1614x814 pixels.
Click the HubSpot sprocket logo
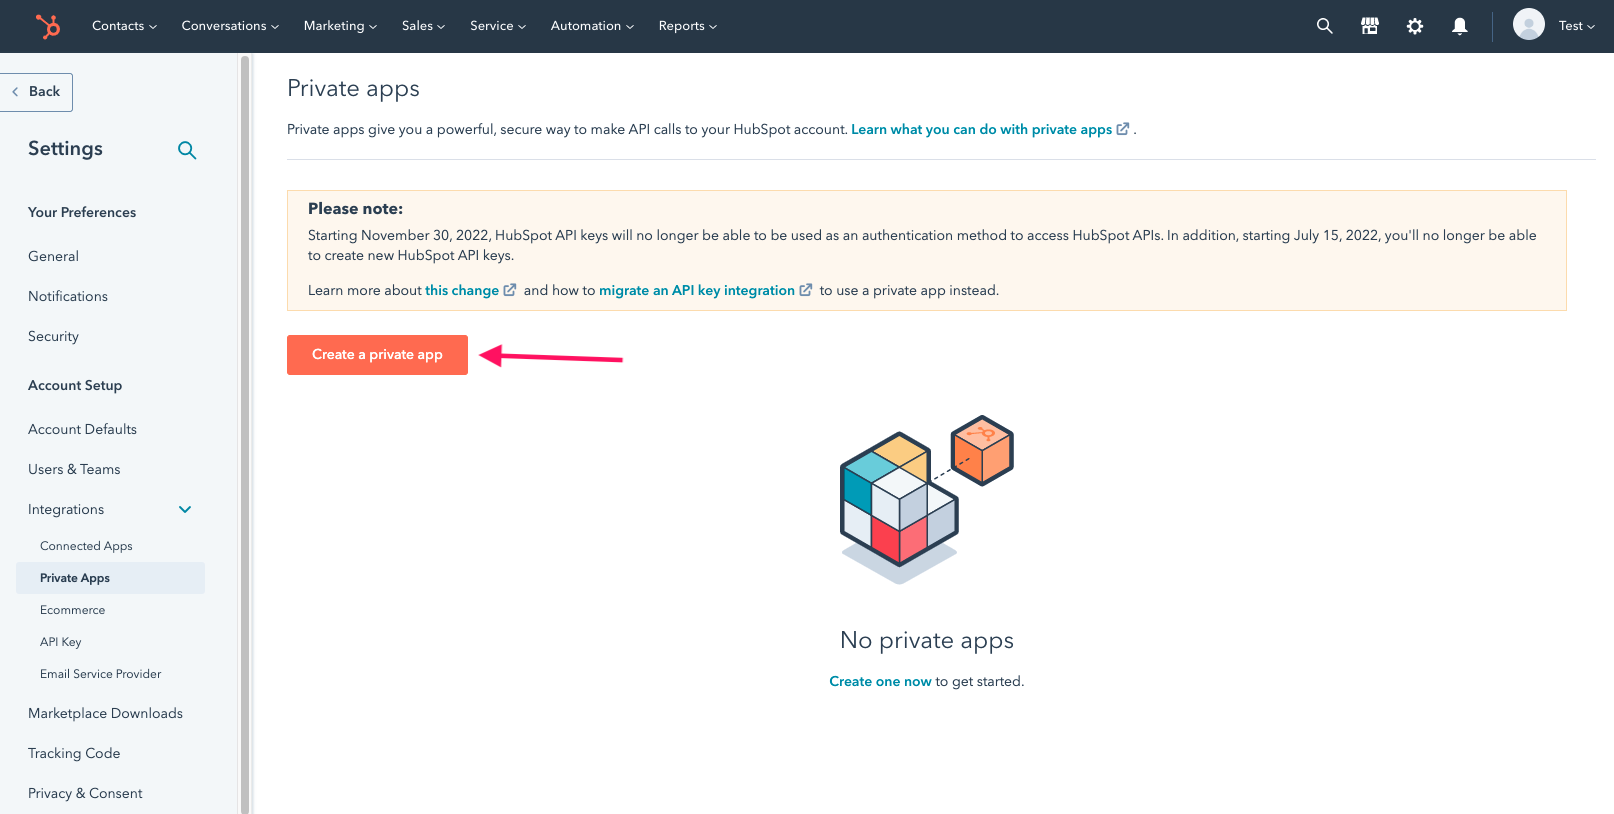coord(47,26)
